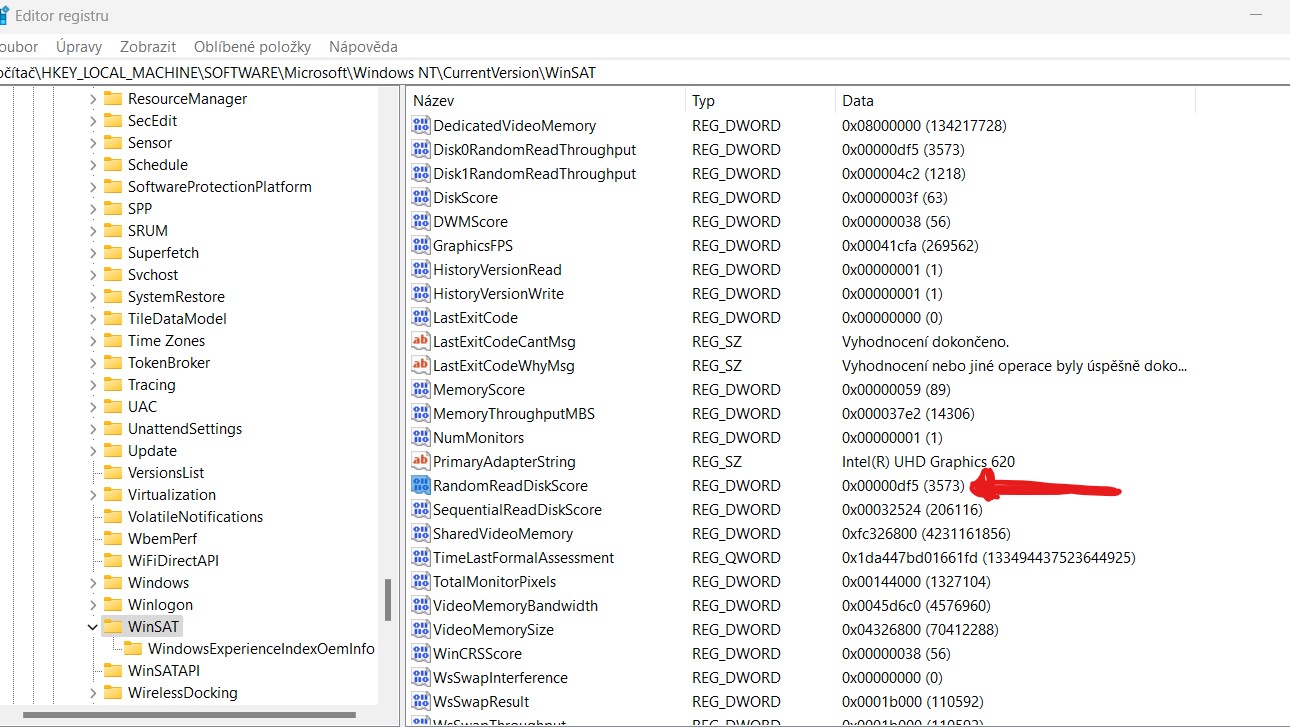Open the Úpravy menu

(x=79, y=46)
